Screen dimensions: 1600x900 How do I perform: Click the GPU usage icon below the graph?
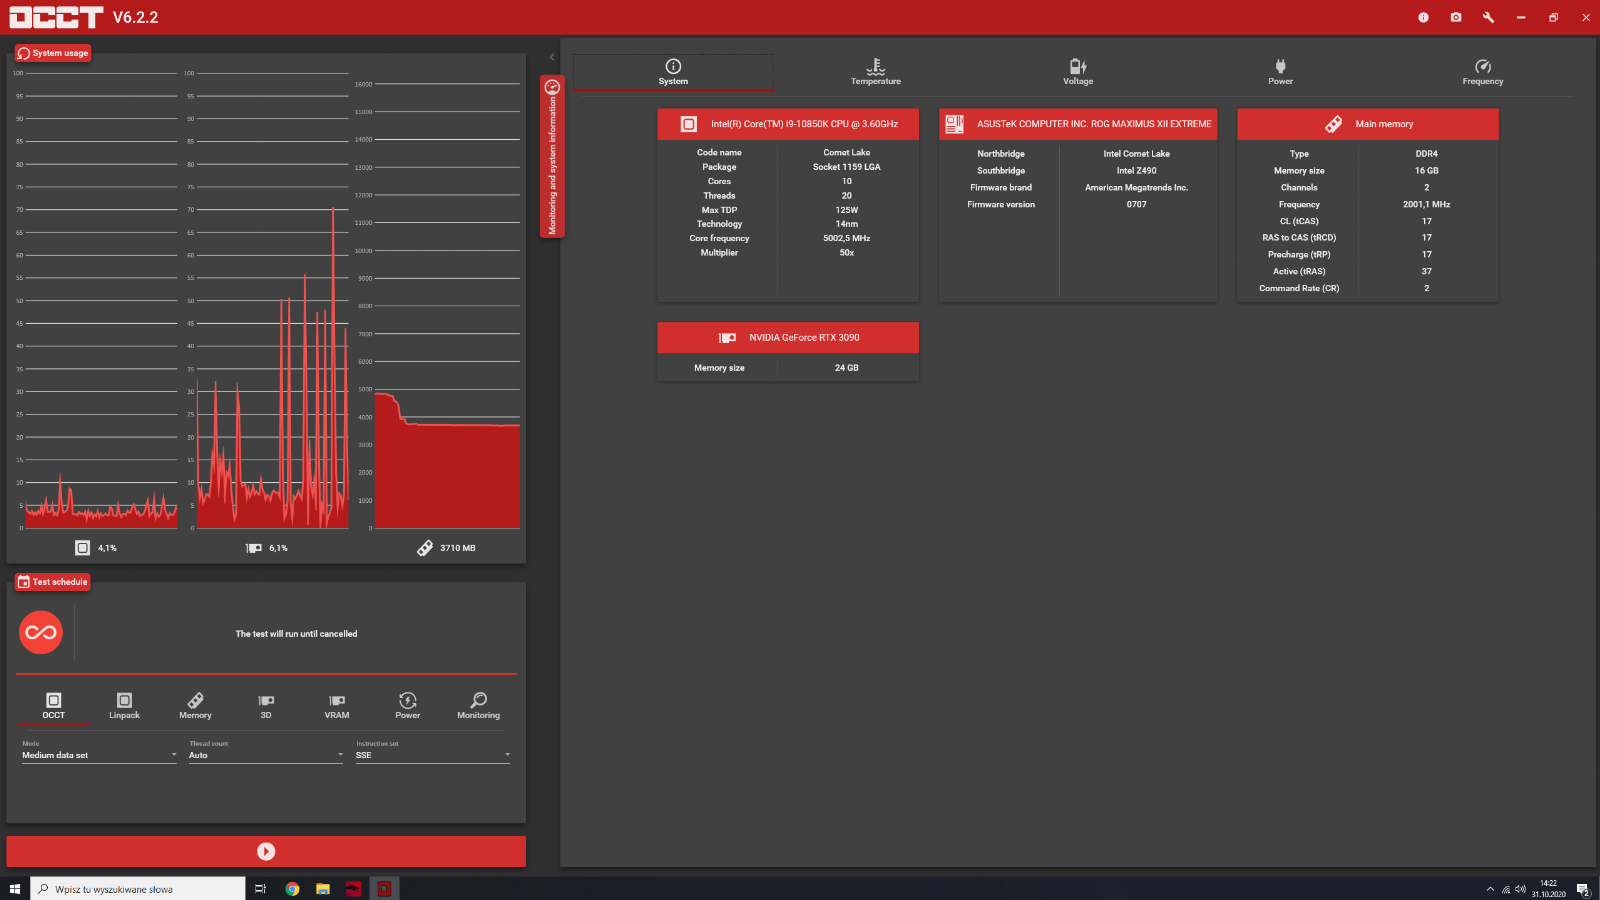[254, 548]
